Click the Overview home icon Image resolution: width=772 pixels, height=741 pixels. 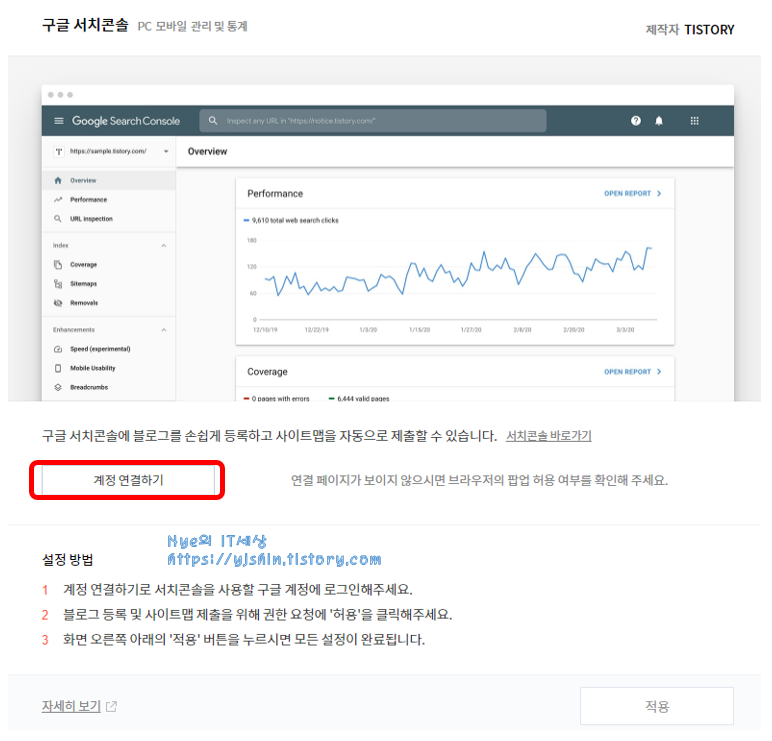pyautogui.click(x=58, y=180)
